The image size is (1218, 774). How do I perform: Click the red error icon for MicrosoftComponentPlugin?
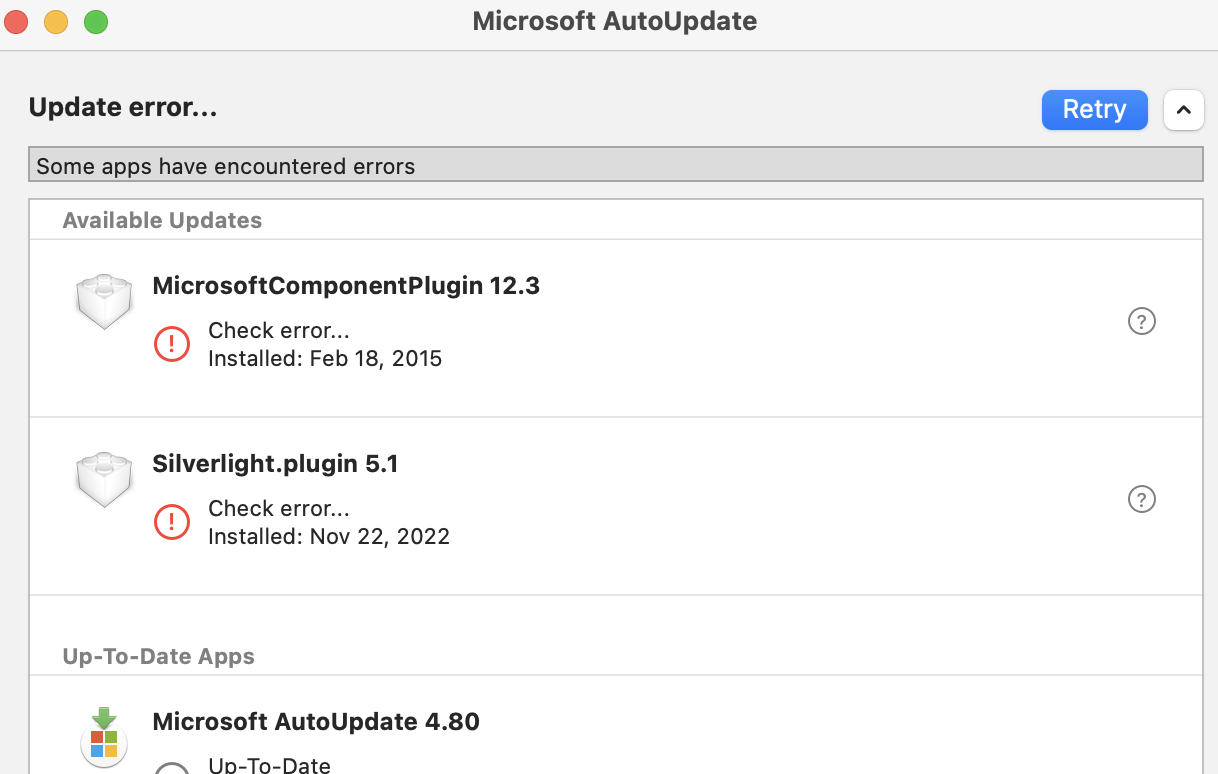pos(172,344)
